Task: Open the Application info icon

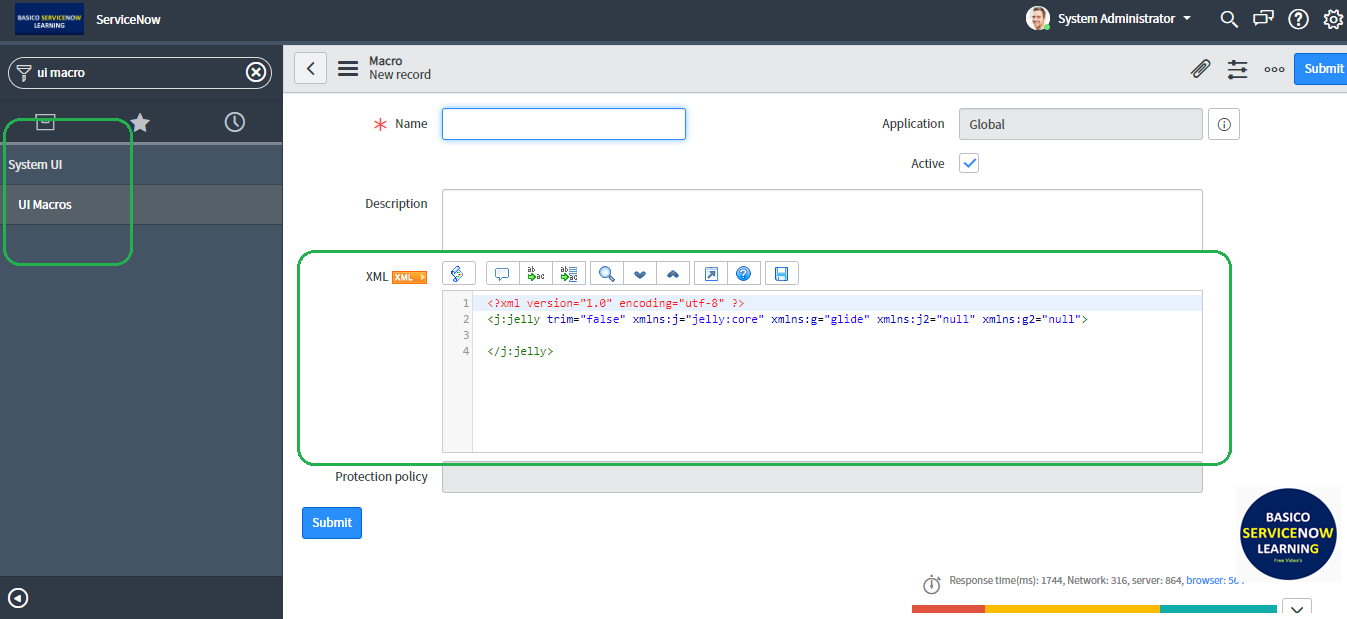Action: click(x=1224, y=124)
